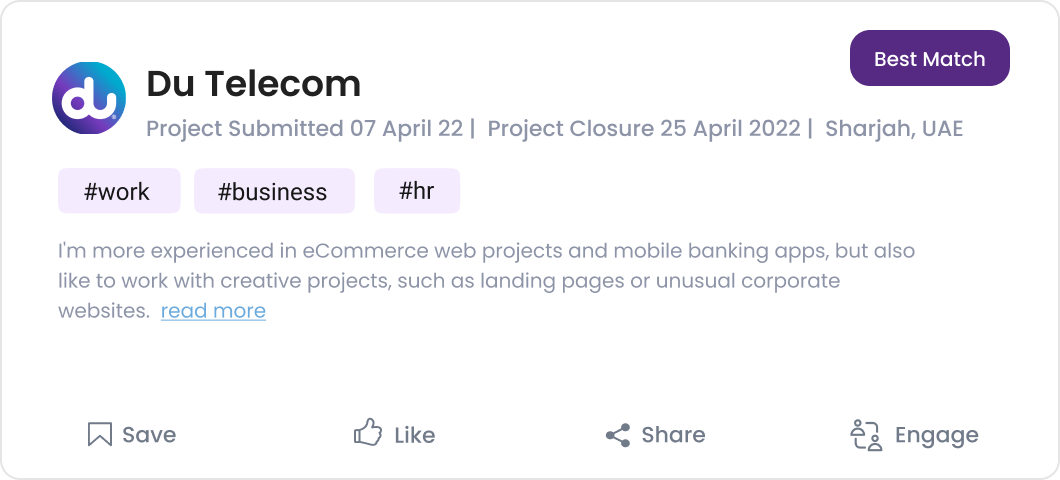The width and height of the screenshot is (1060, 480).
Task: Click the Share network icon
Action: click(x=618, y=435)
